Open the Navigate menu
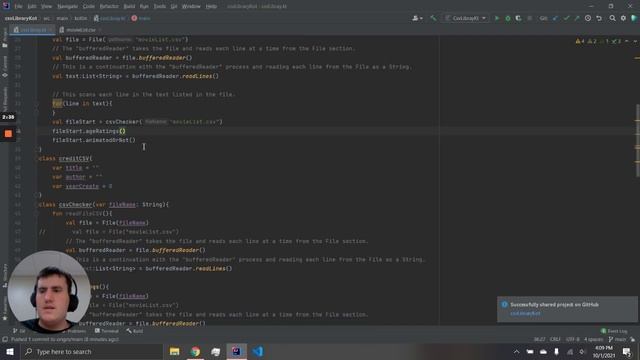Screen dimensions: 640x360 (67, 7)
